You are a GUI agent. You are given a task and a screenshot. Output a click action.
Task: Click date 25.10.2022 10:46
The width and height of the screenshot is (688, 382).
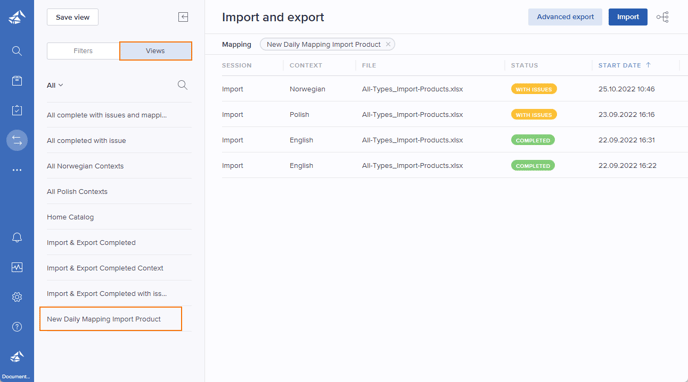[626, 89]
